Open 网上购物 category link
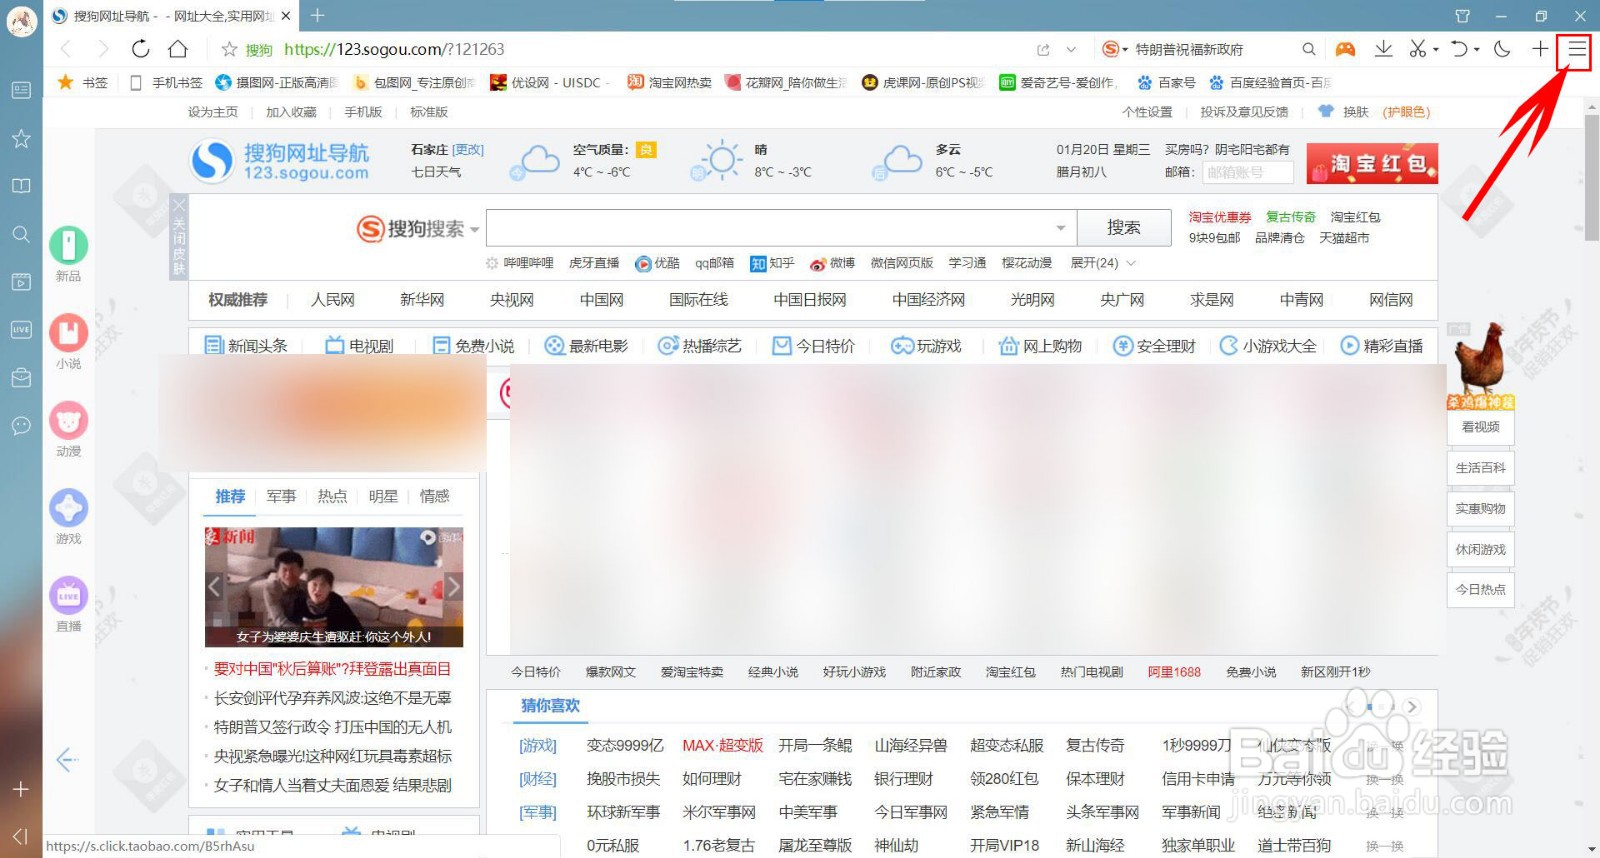 [1041, 346]
